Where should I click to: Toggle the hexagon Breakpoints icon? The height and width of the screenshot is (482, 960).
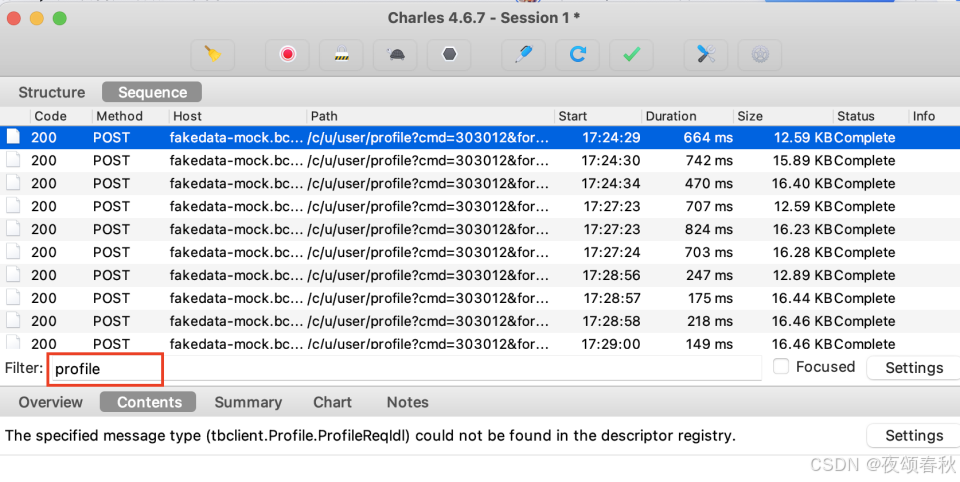[449, 55]
